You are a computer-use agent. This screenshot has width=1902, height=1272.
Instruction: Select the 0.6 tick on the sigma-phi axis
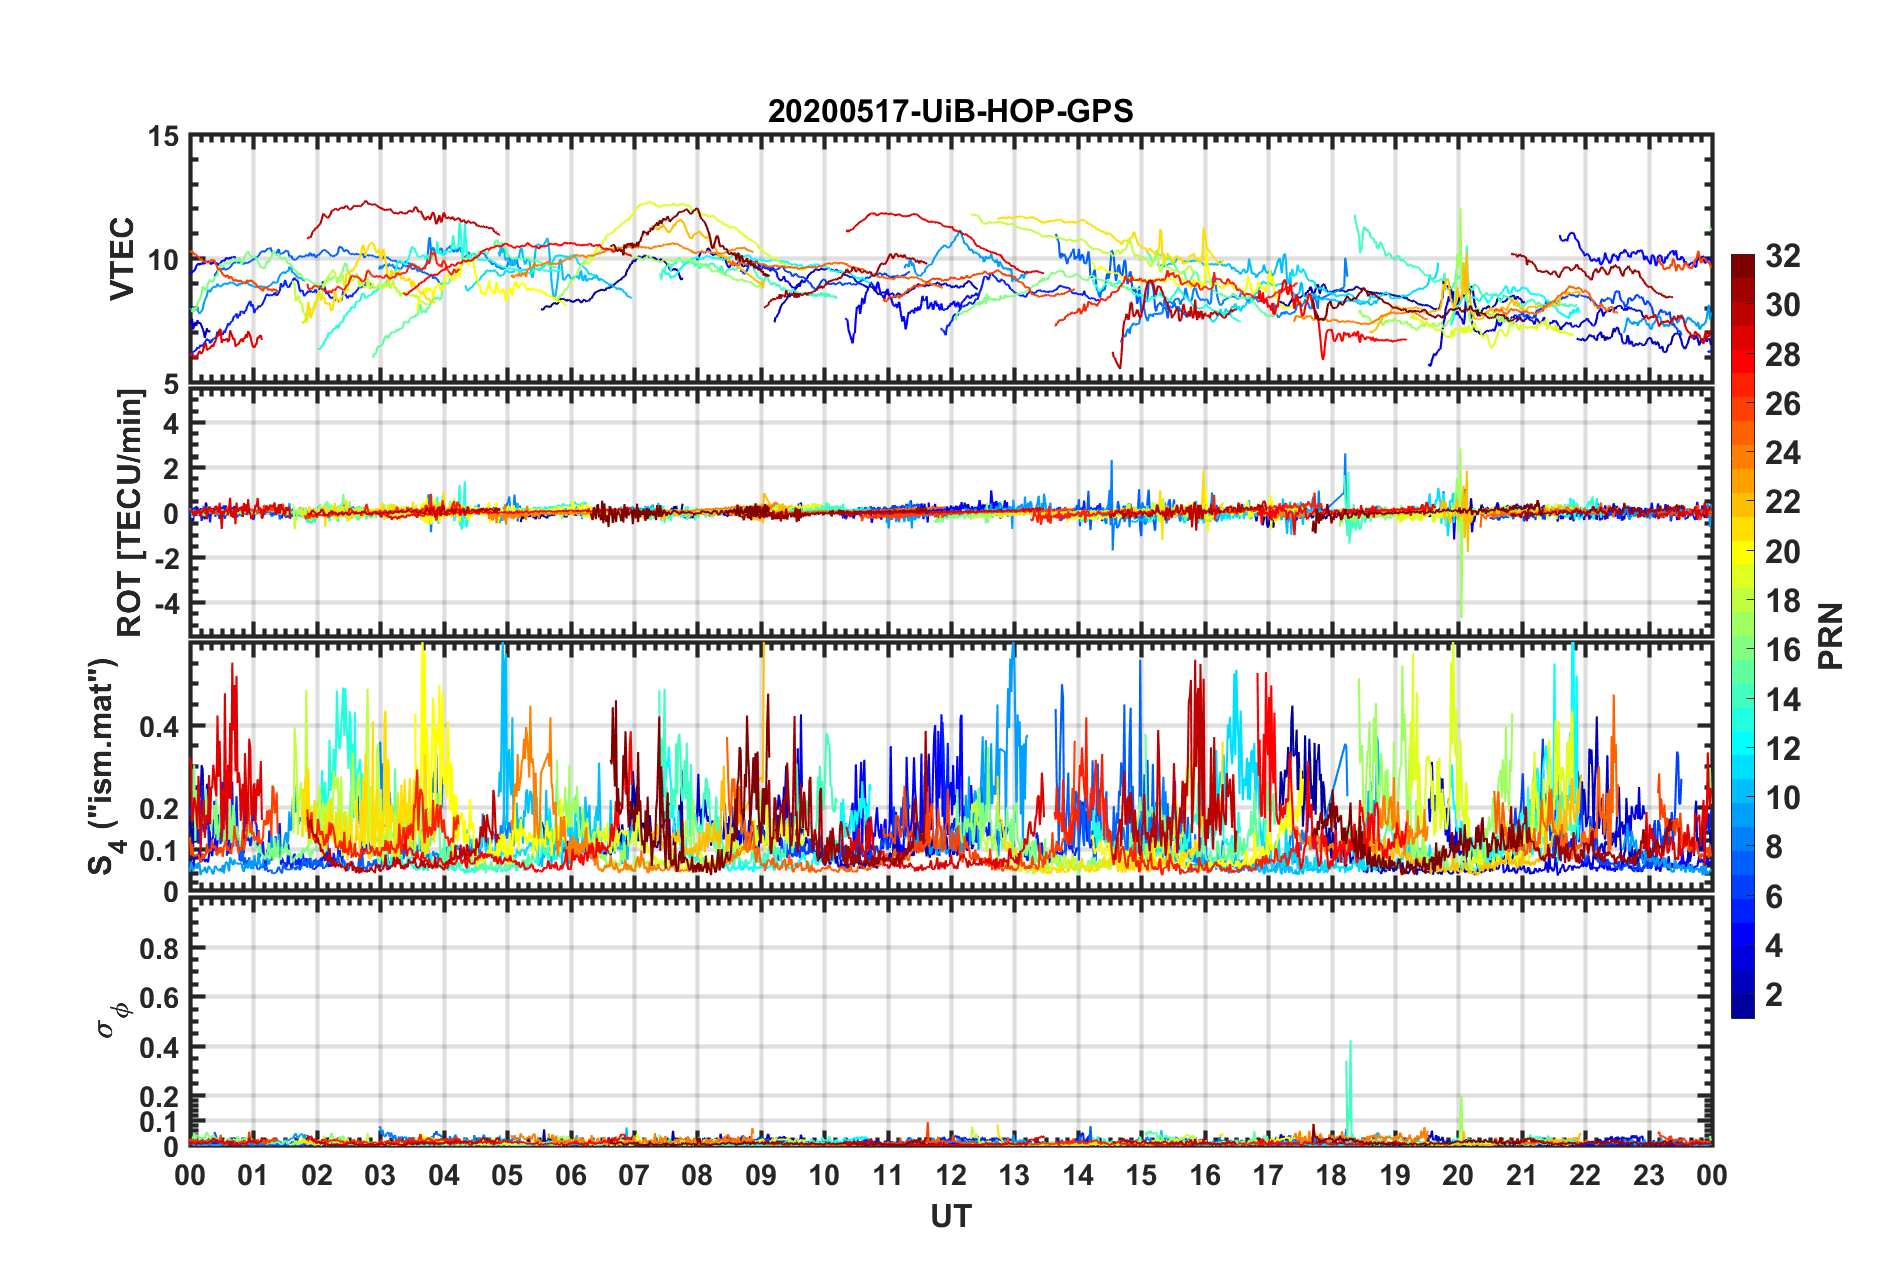[x=159, y=998]
